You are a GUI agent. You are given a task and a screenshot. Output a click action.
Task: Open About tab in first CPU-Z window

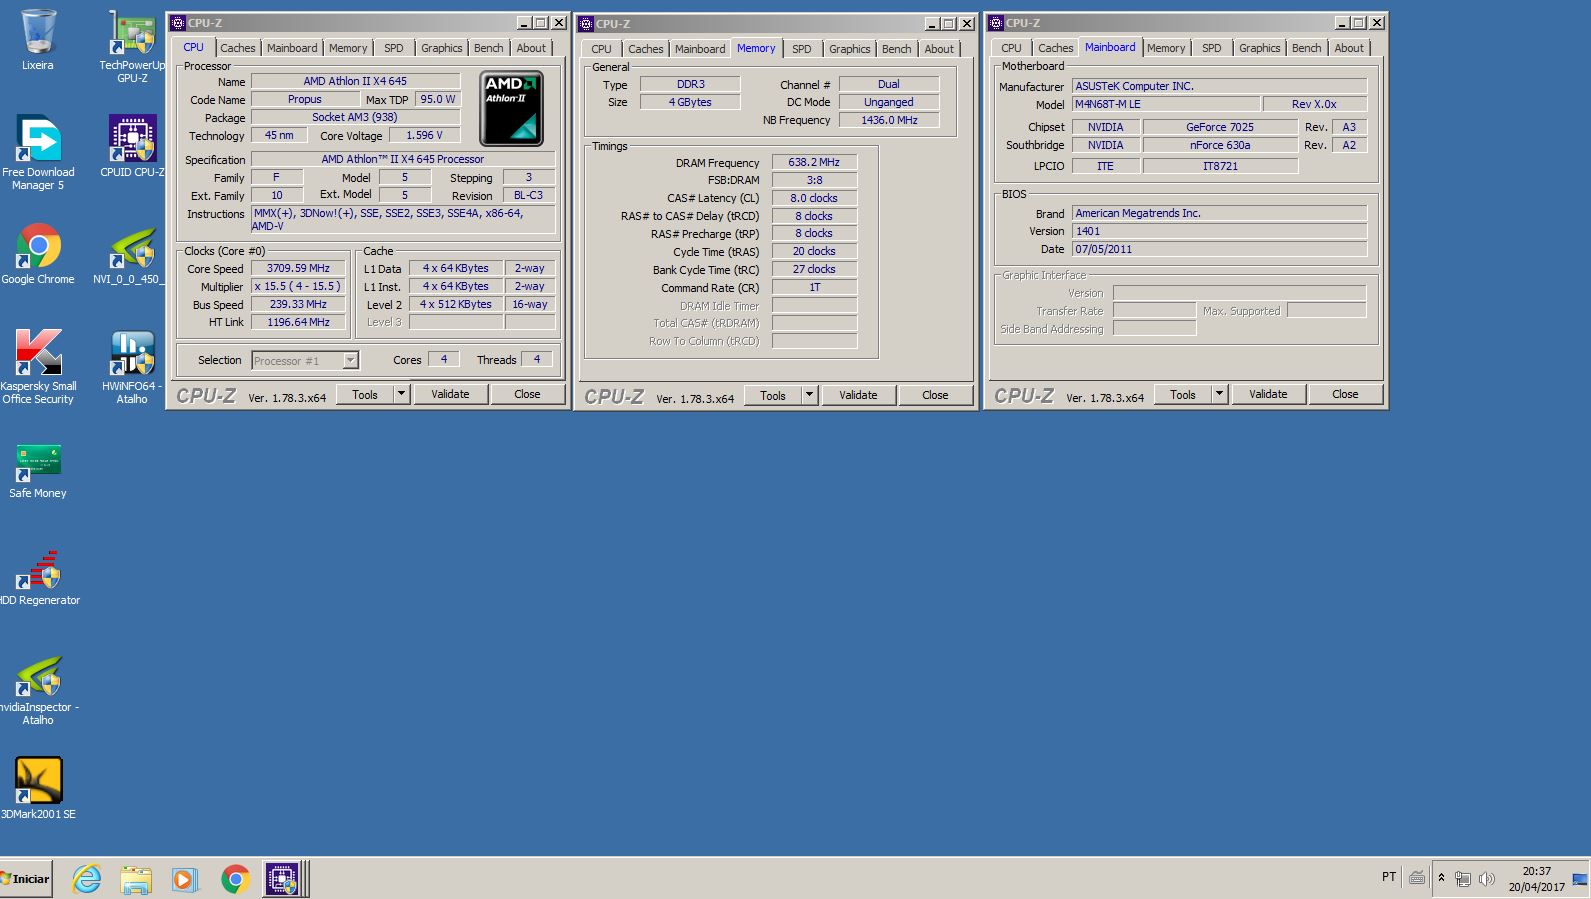(x=532, y=48)
